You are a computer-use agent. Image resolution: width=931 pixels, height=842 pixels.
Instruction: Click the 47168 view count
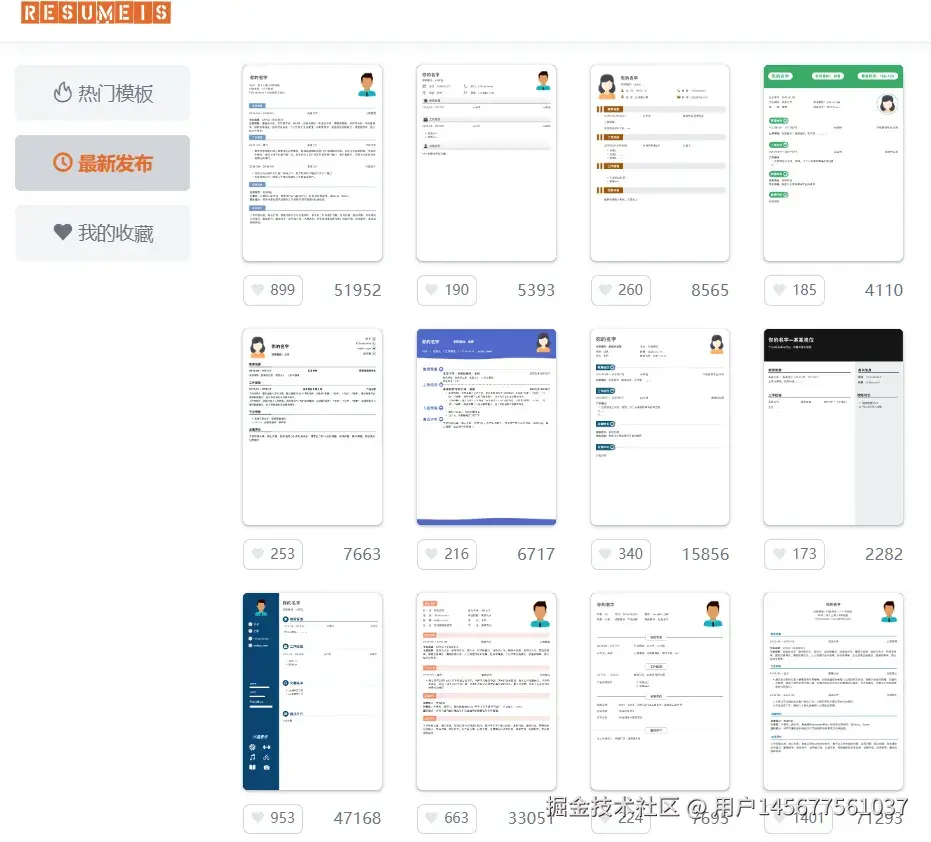pyautogui.click(x=357, y=818)
